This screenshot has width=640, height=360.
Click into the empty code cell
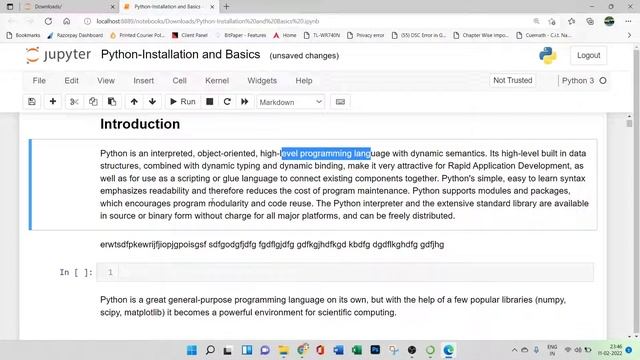pyautogui.click(x=355, y=272)
